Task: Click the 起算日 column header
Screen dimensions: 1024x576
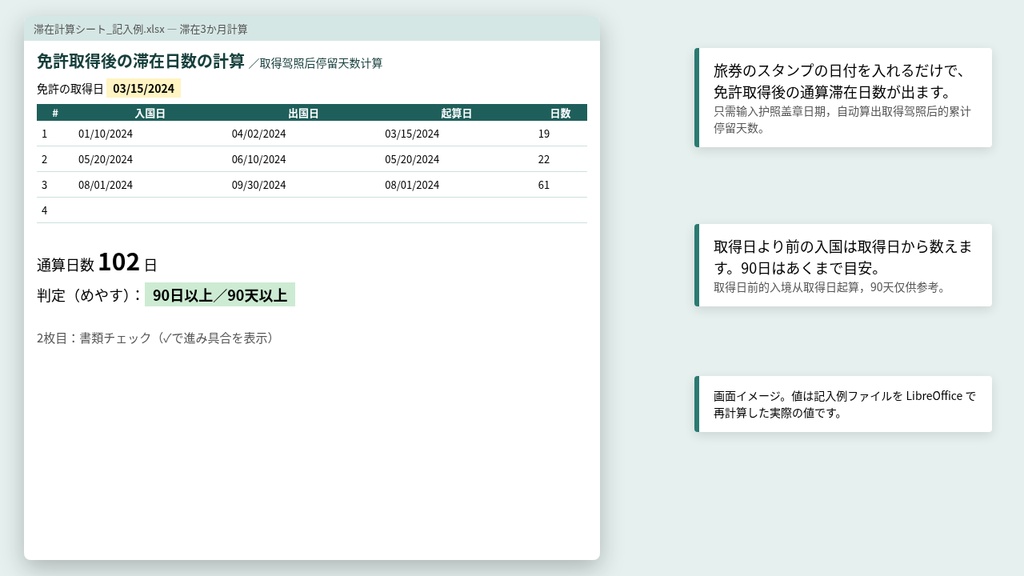Action: click(x=456, y=113)
